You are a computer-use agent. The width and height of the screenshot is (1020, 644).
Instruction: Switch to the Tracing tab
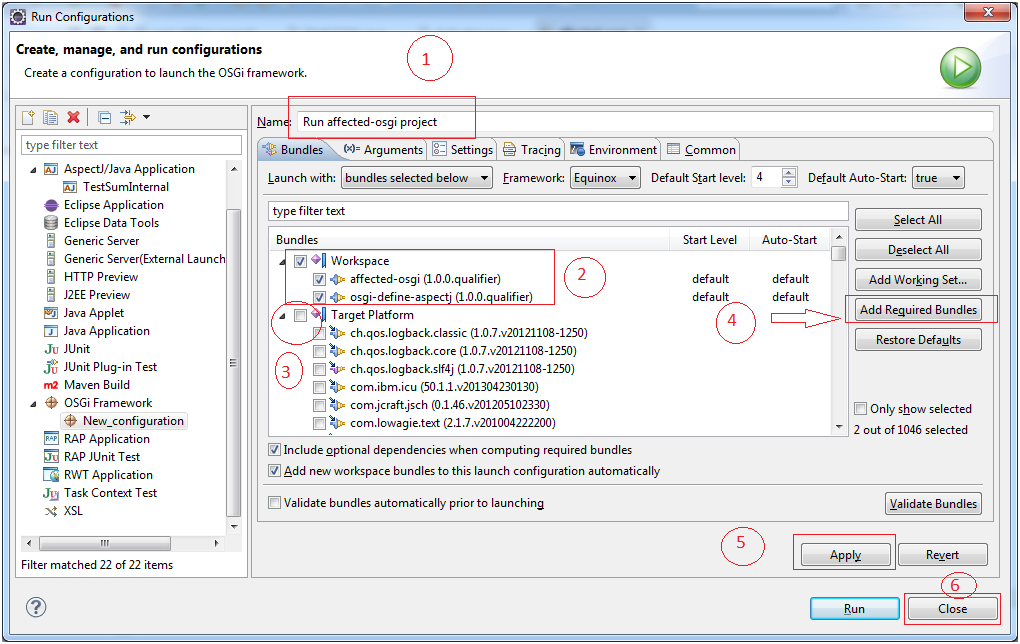point(531,150)
